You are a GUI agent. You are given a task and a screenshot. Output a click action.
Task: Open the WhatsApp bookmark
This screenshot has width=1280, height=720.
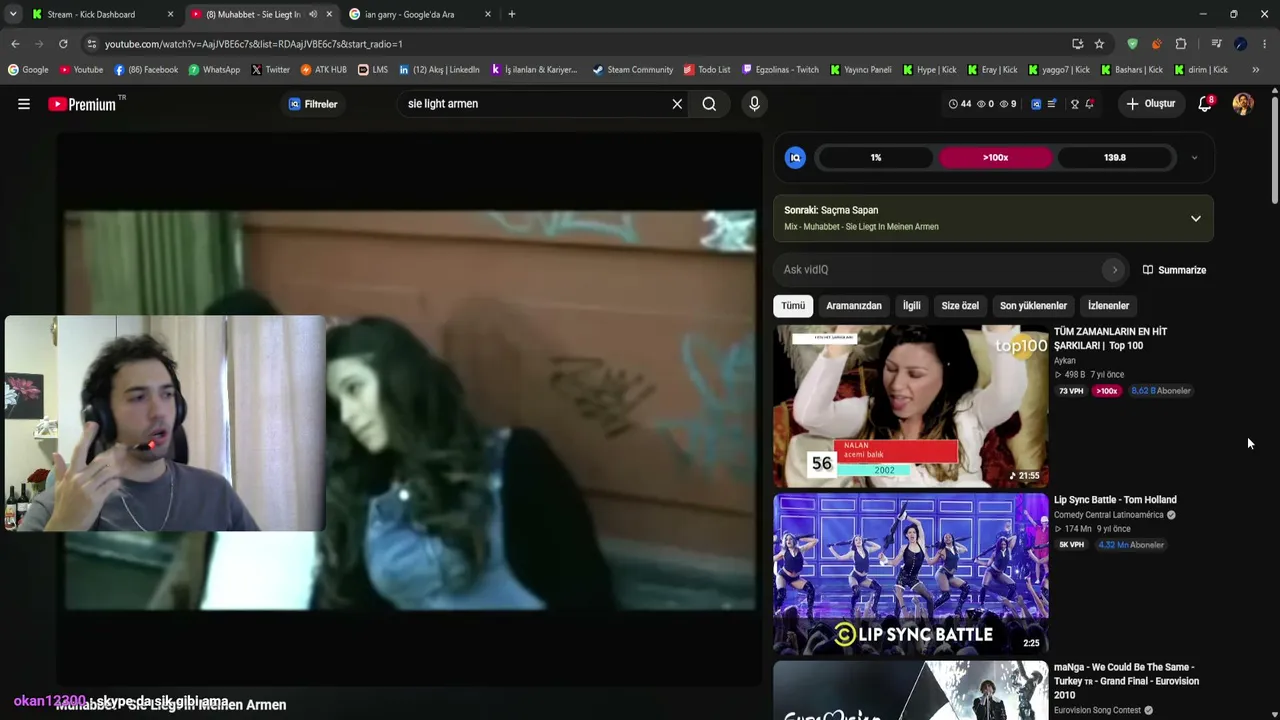214,70
